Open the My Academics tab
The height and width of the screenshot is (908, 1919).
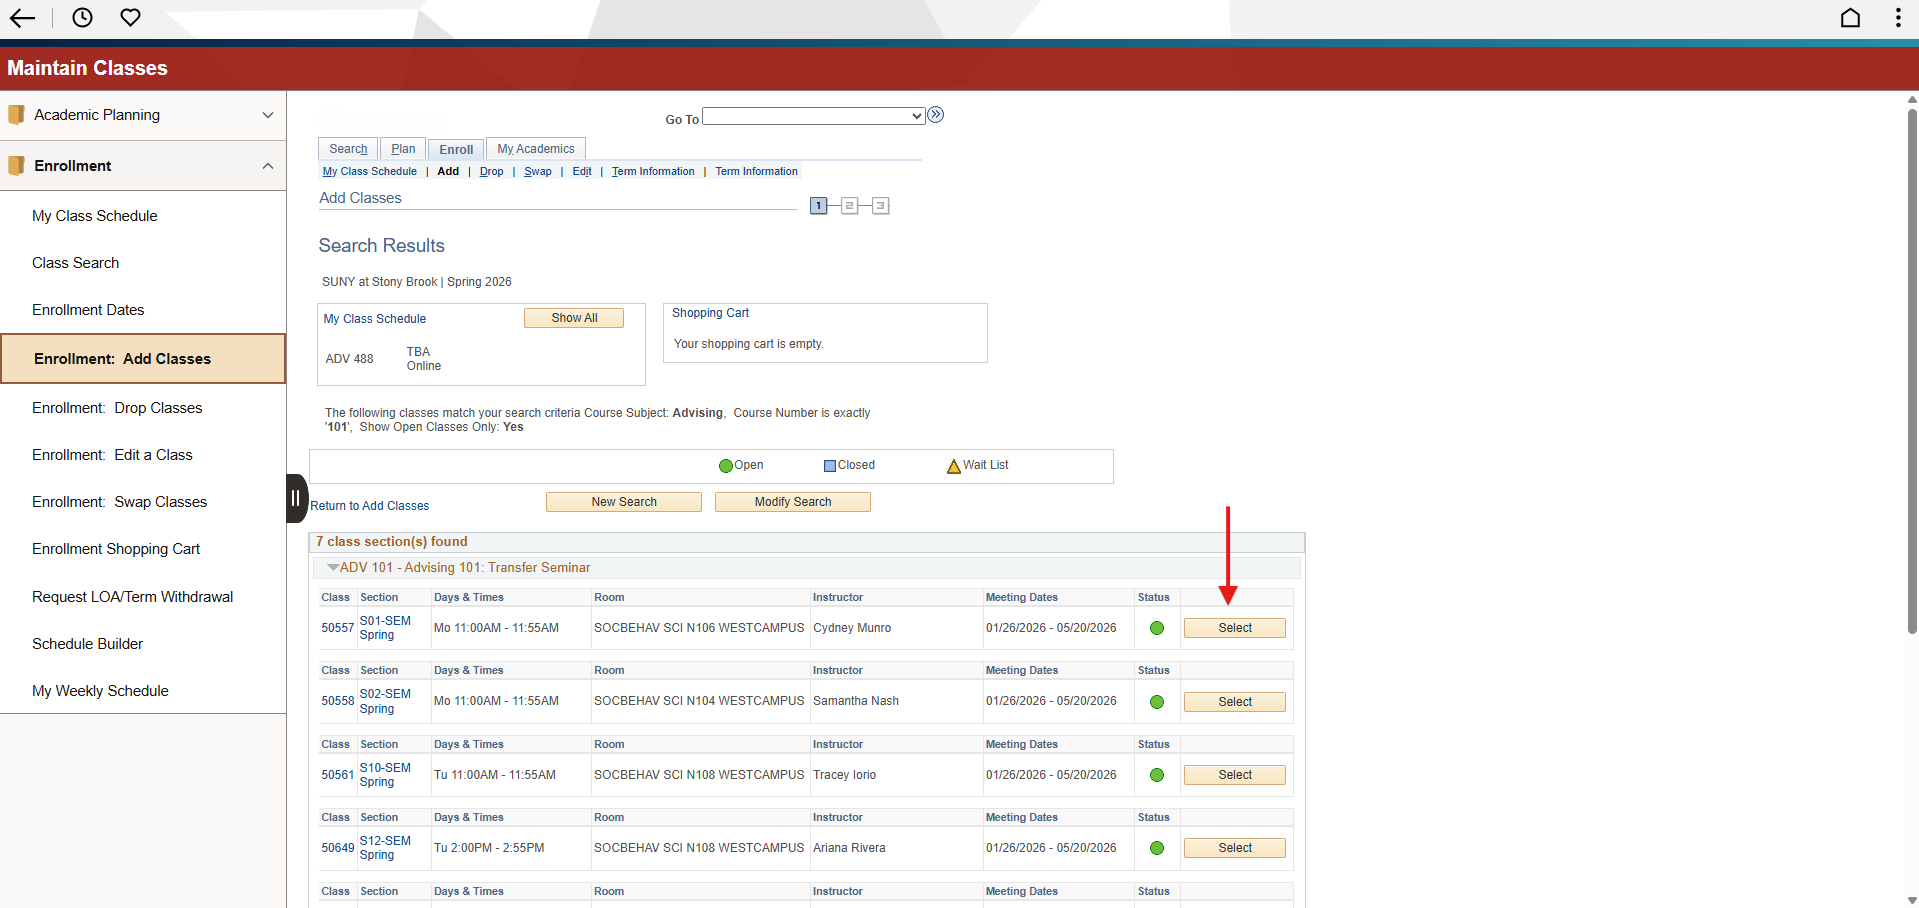pyautogui.click(x=536, y=149)
